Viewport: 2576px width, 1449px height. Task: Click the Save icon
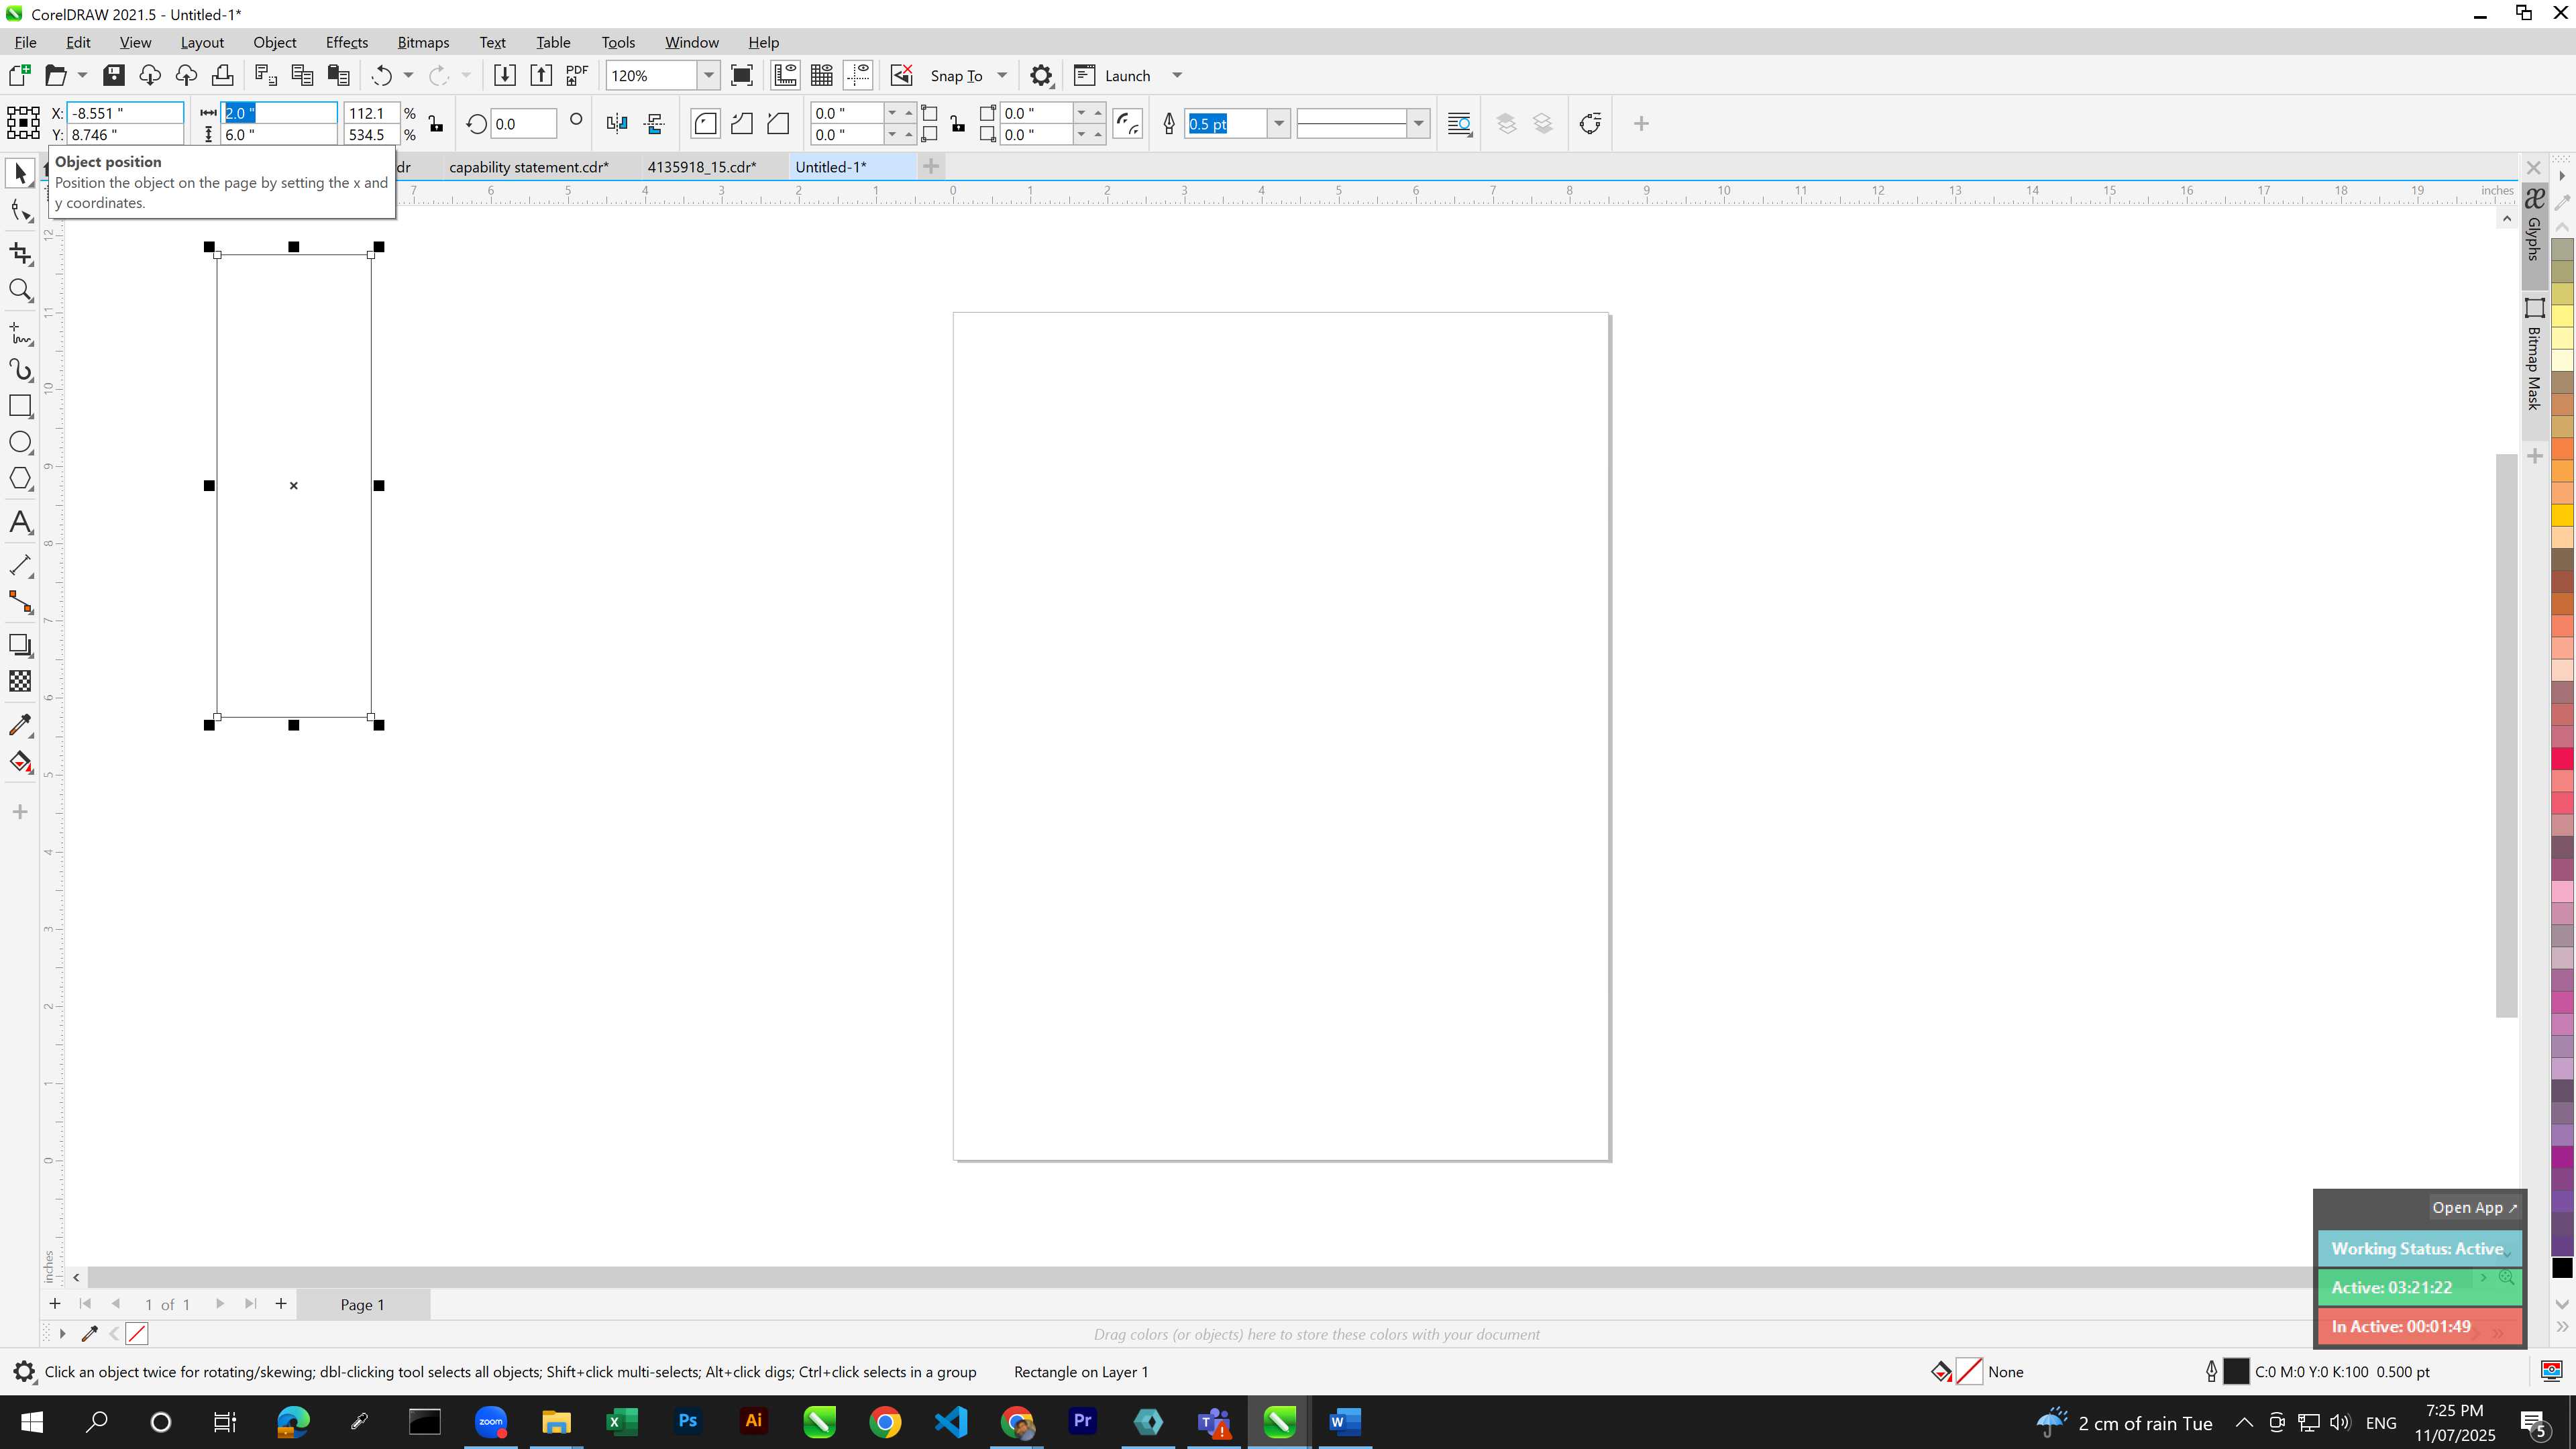click(114, 75)
